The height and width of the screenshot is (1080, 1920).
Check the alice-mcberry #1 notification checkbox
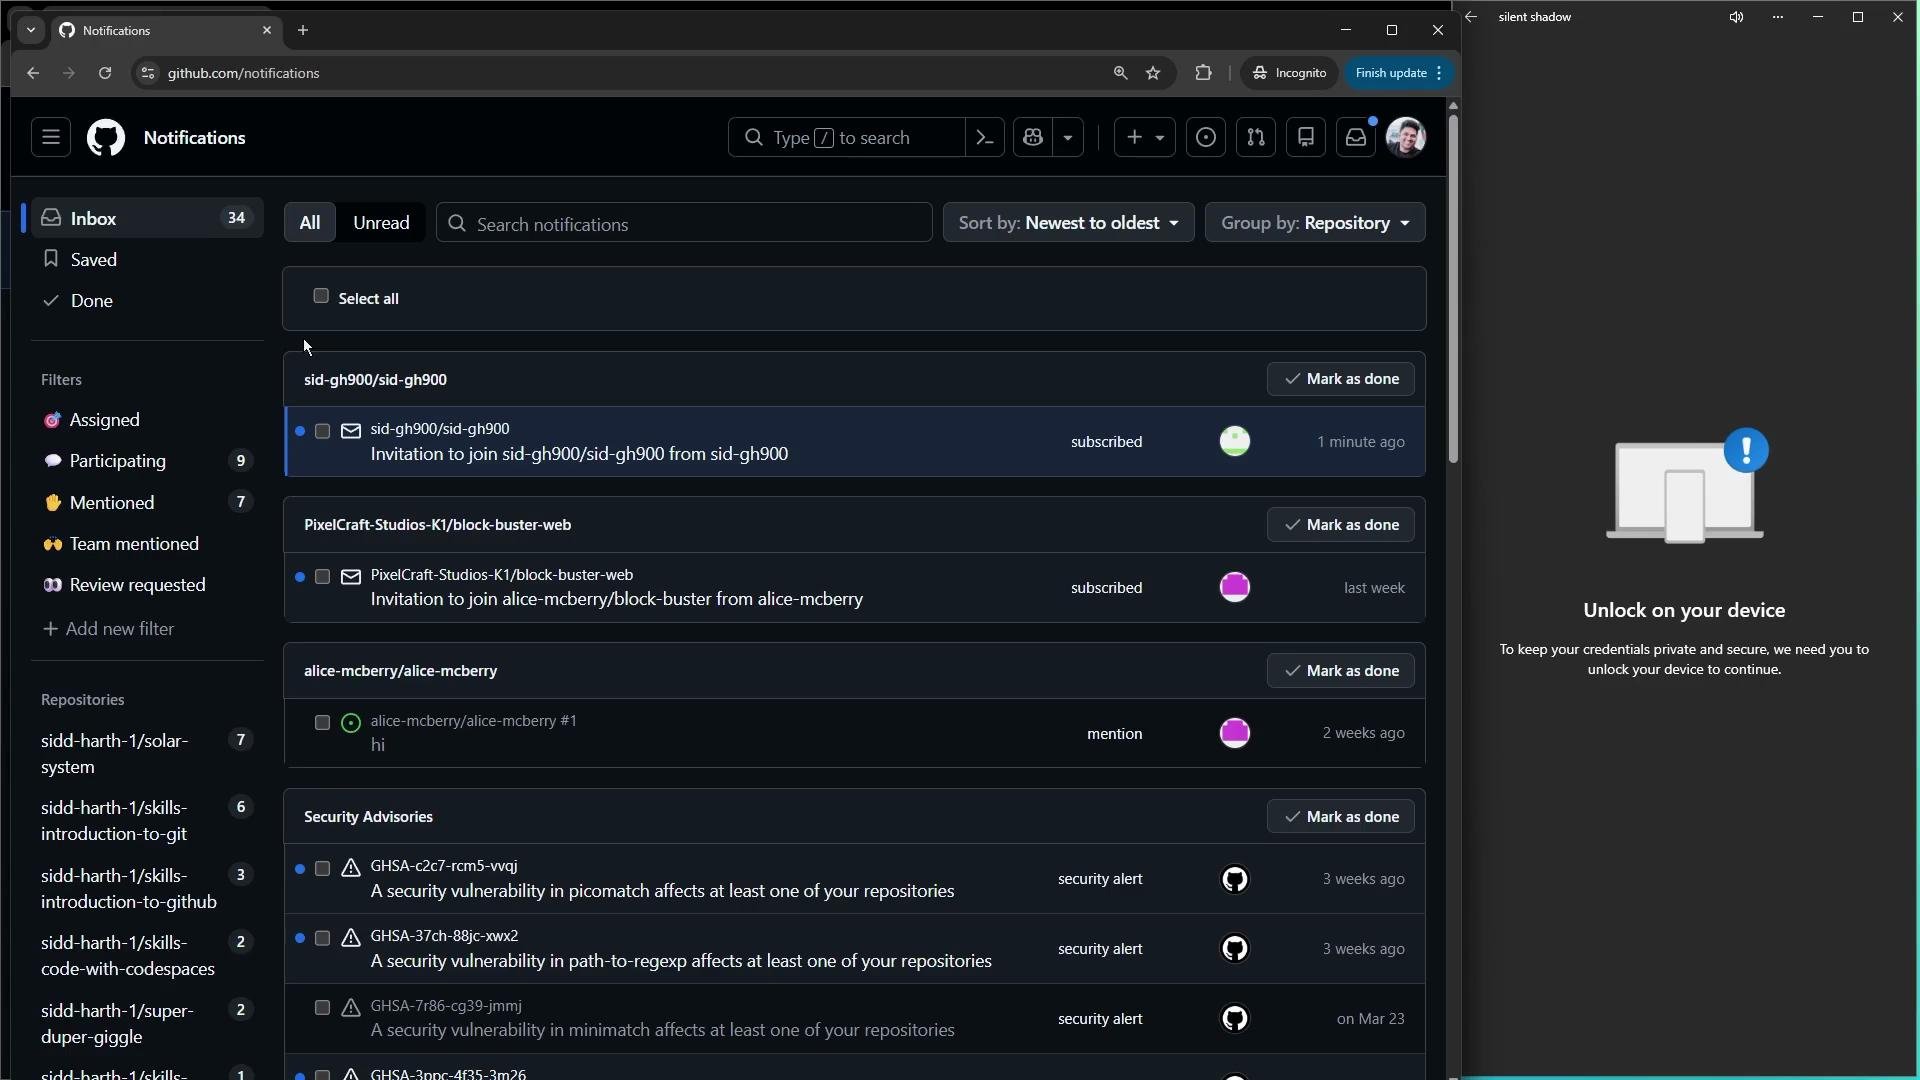pos(322,723)
